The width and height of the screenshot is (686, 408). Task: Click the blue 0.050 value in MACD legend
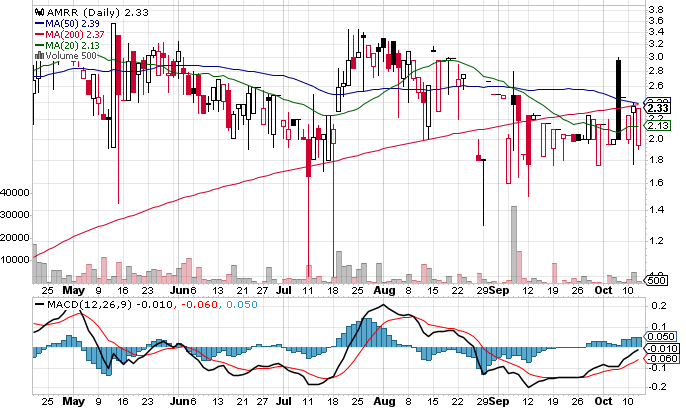[x=242, y=304]
